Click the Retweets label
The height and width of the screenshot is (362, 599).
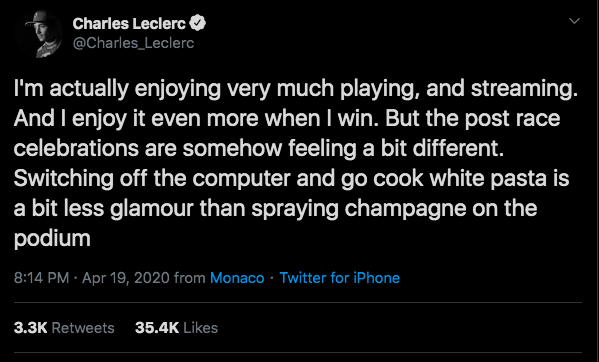point(83,328)
